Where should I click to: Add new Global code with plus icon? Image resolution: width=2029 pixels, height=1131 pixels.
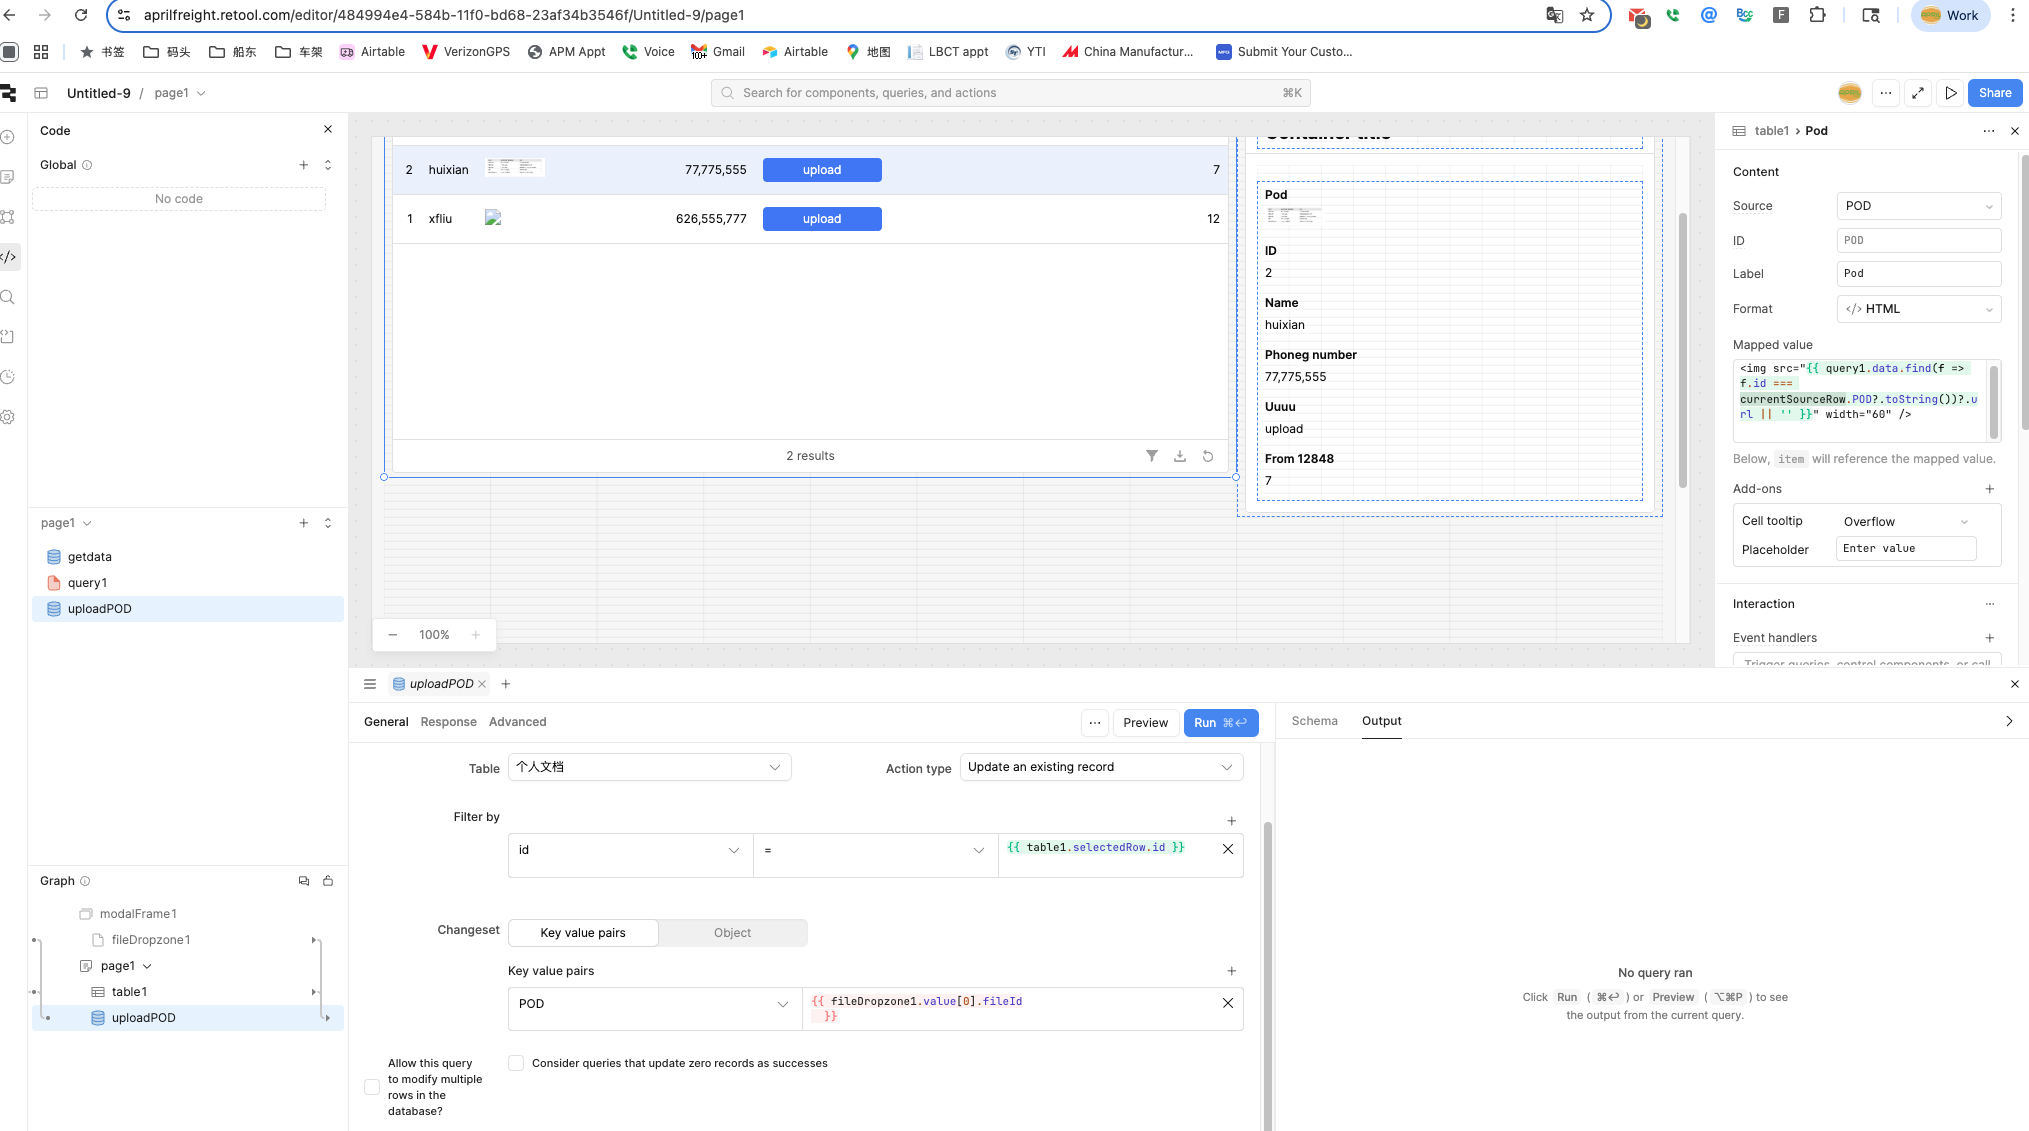304,165
